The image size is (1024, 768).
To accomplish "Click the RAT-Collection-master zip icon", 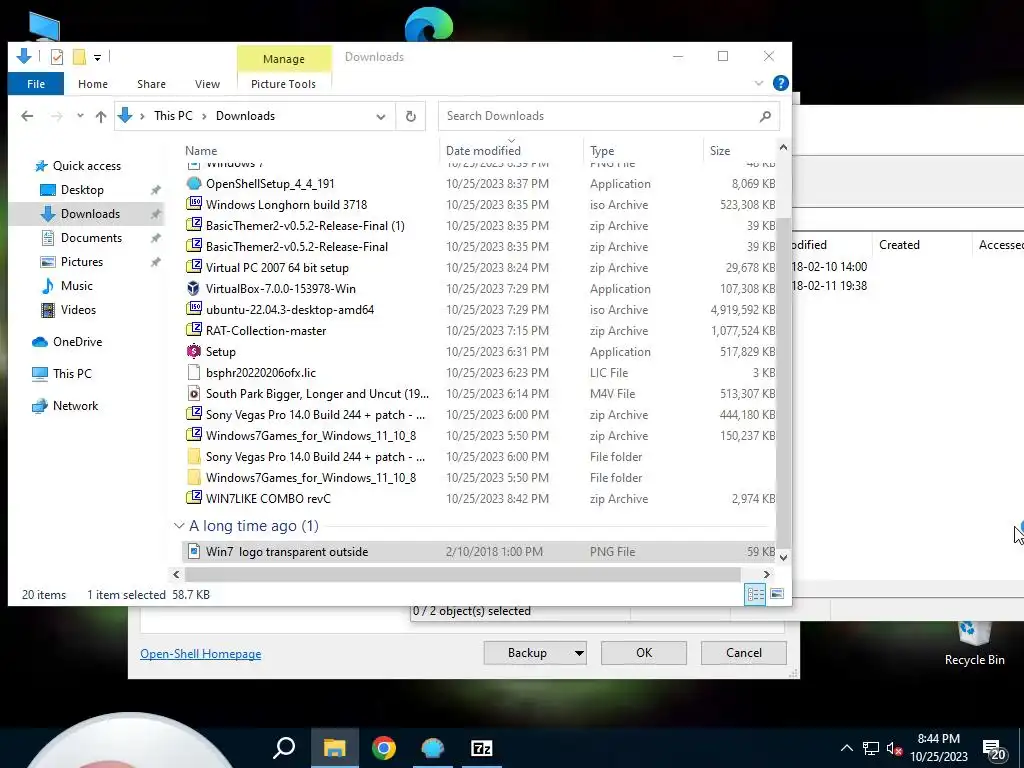I will pyautogui.click(x=194, y=330).
